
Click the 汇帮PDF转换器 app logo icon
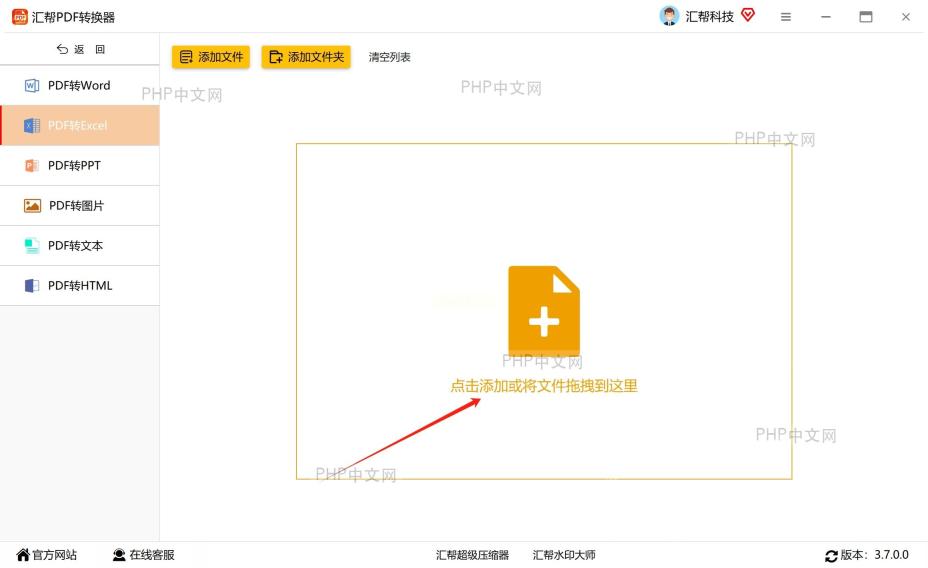tap(20, 17)
